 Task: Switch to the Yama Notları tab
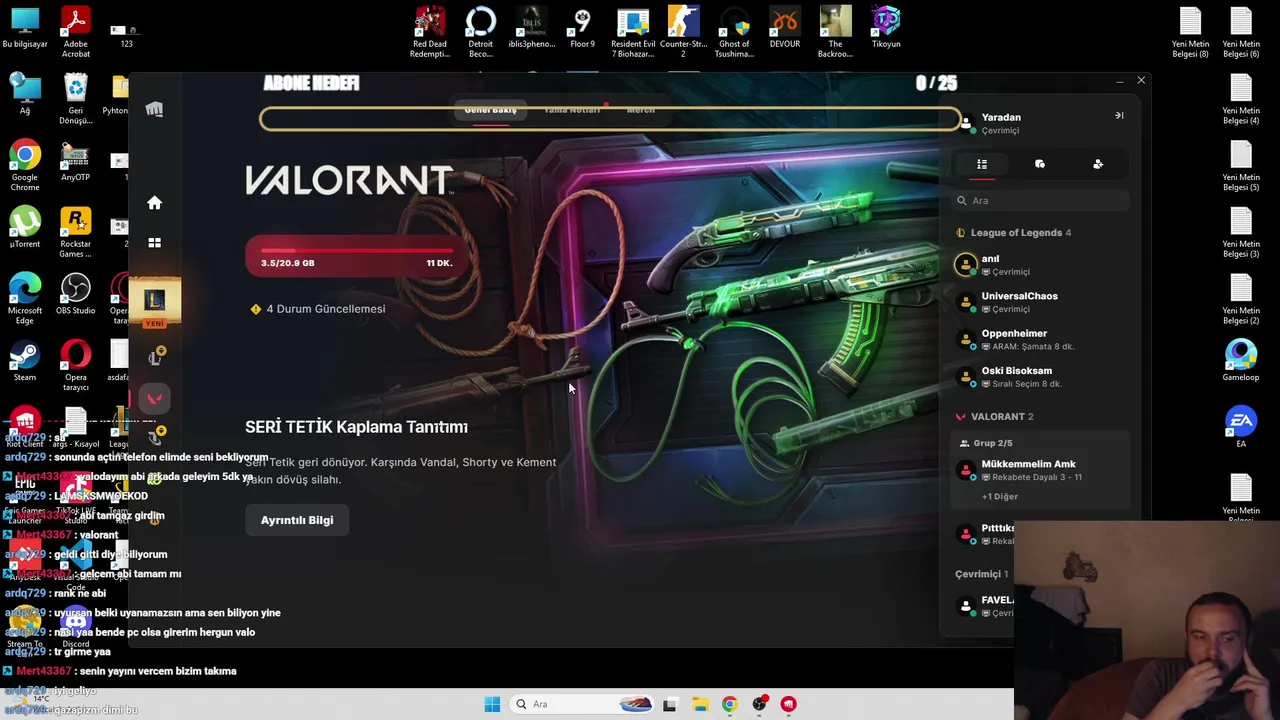572,109
